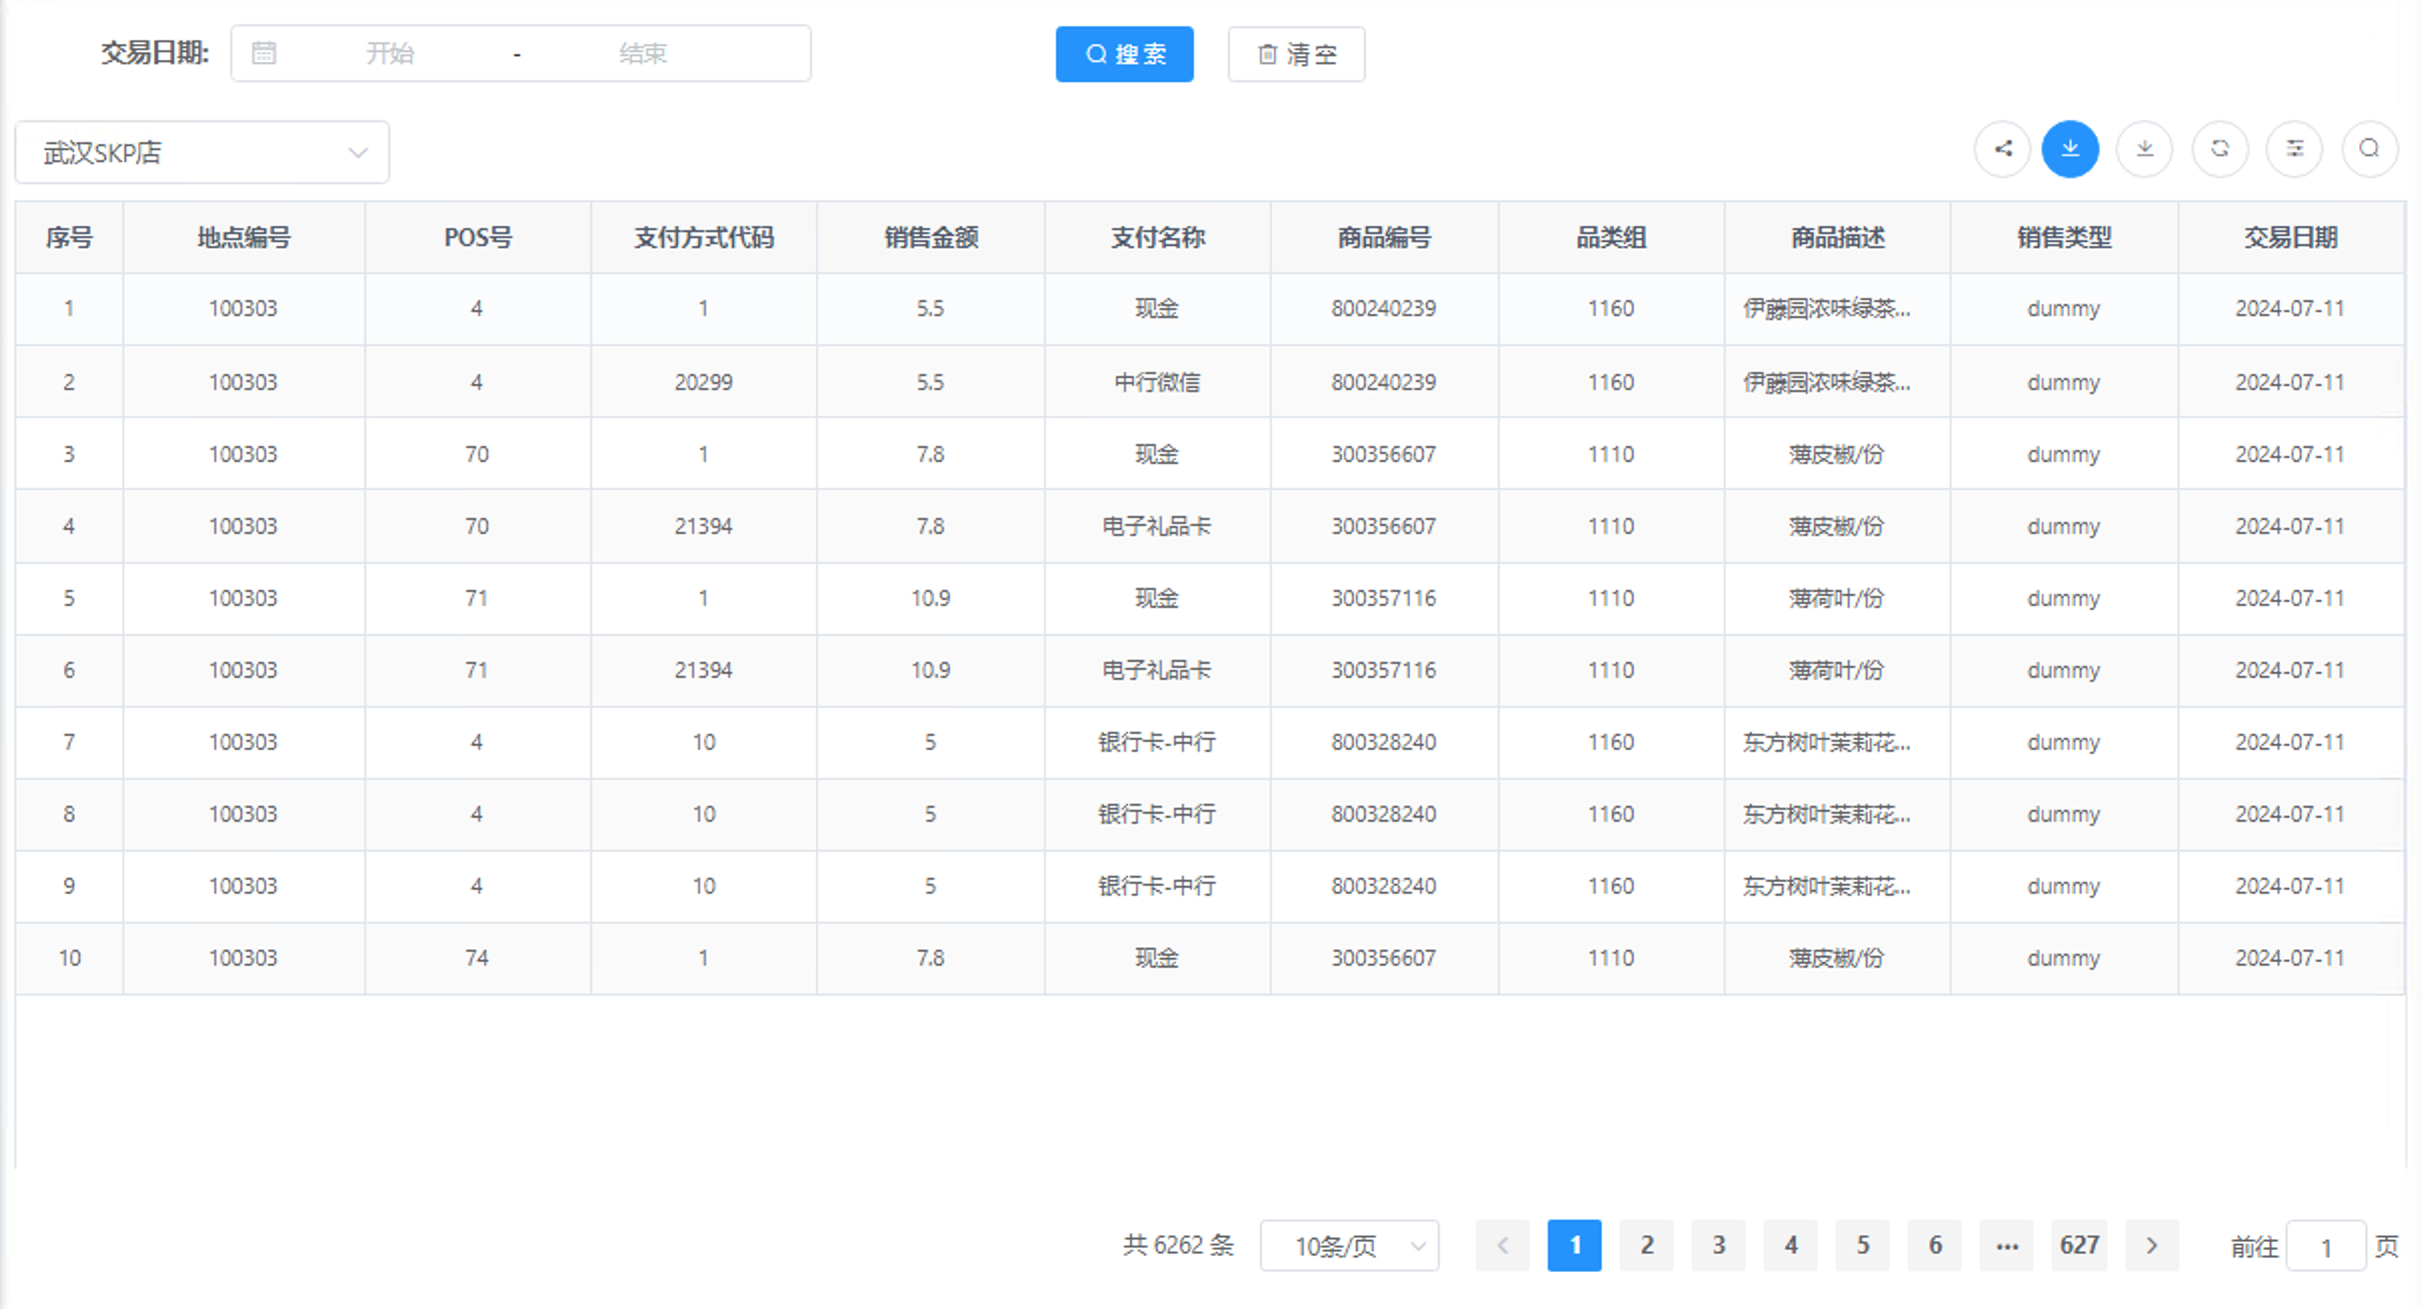Image resolution: width=2422 pixels, height=1310 pixels.
Task: Click the 清空 clear button
Action: click(x=1296, y=54)
